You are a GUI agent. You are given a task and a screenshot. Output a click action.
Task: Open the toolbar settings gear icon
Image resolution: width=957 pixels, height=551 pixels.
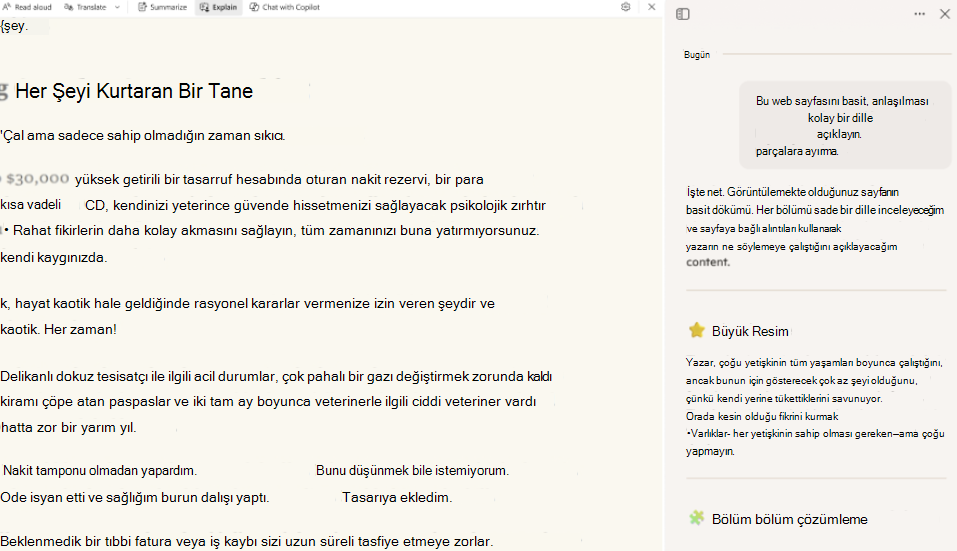(626, 7)
